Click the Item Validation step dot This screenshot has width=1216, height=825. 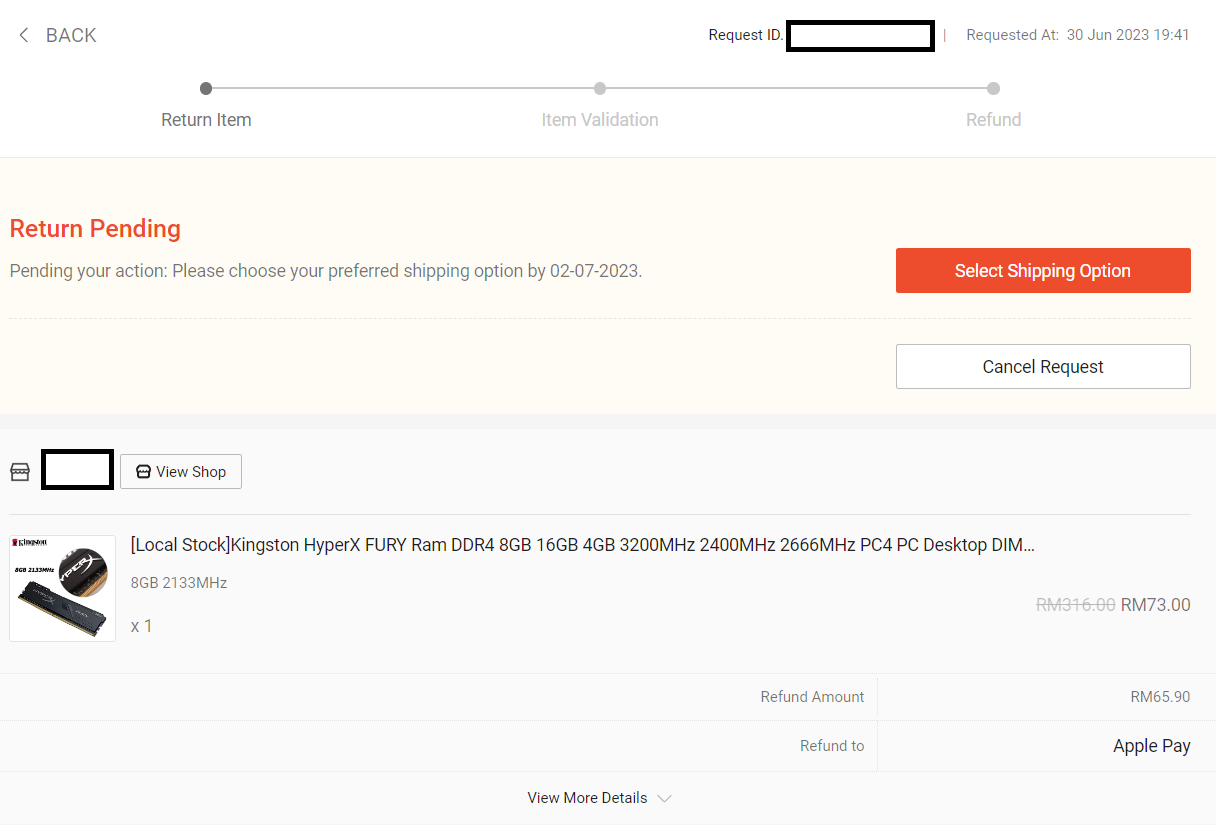(x=600, y=88)
